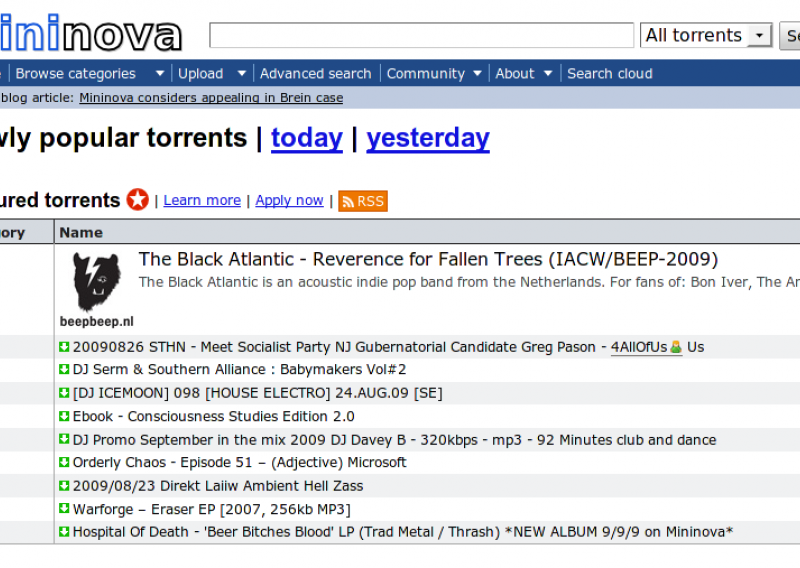The image size is (800, 568).
Task: Click the red featured-torrents star icon
Action: point(138,200)
